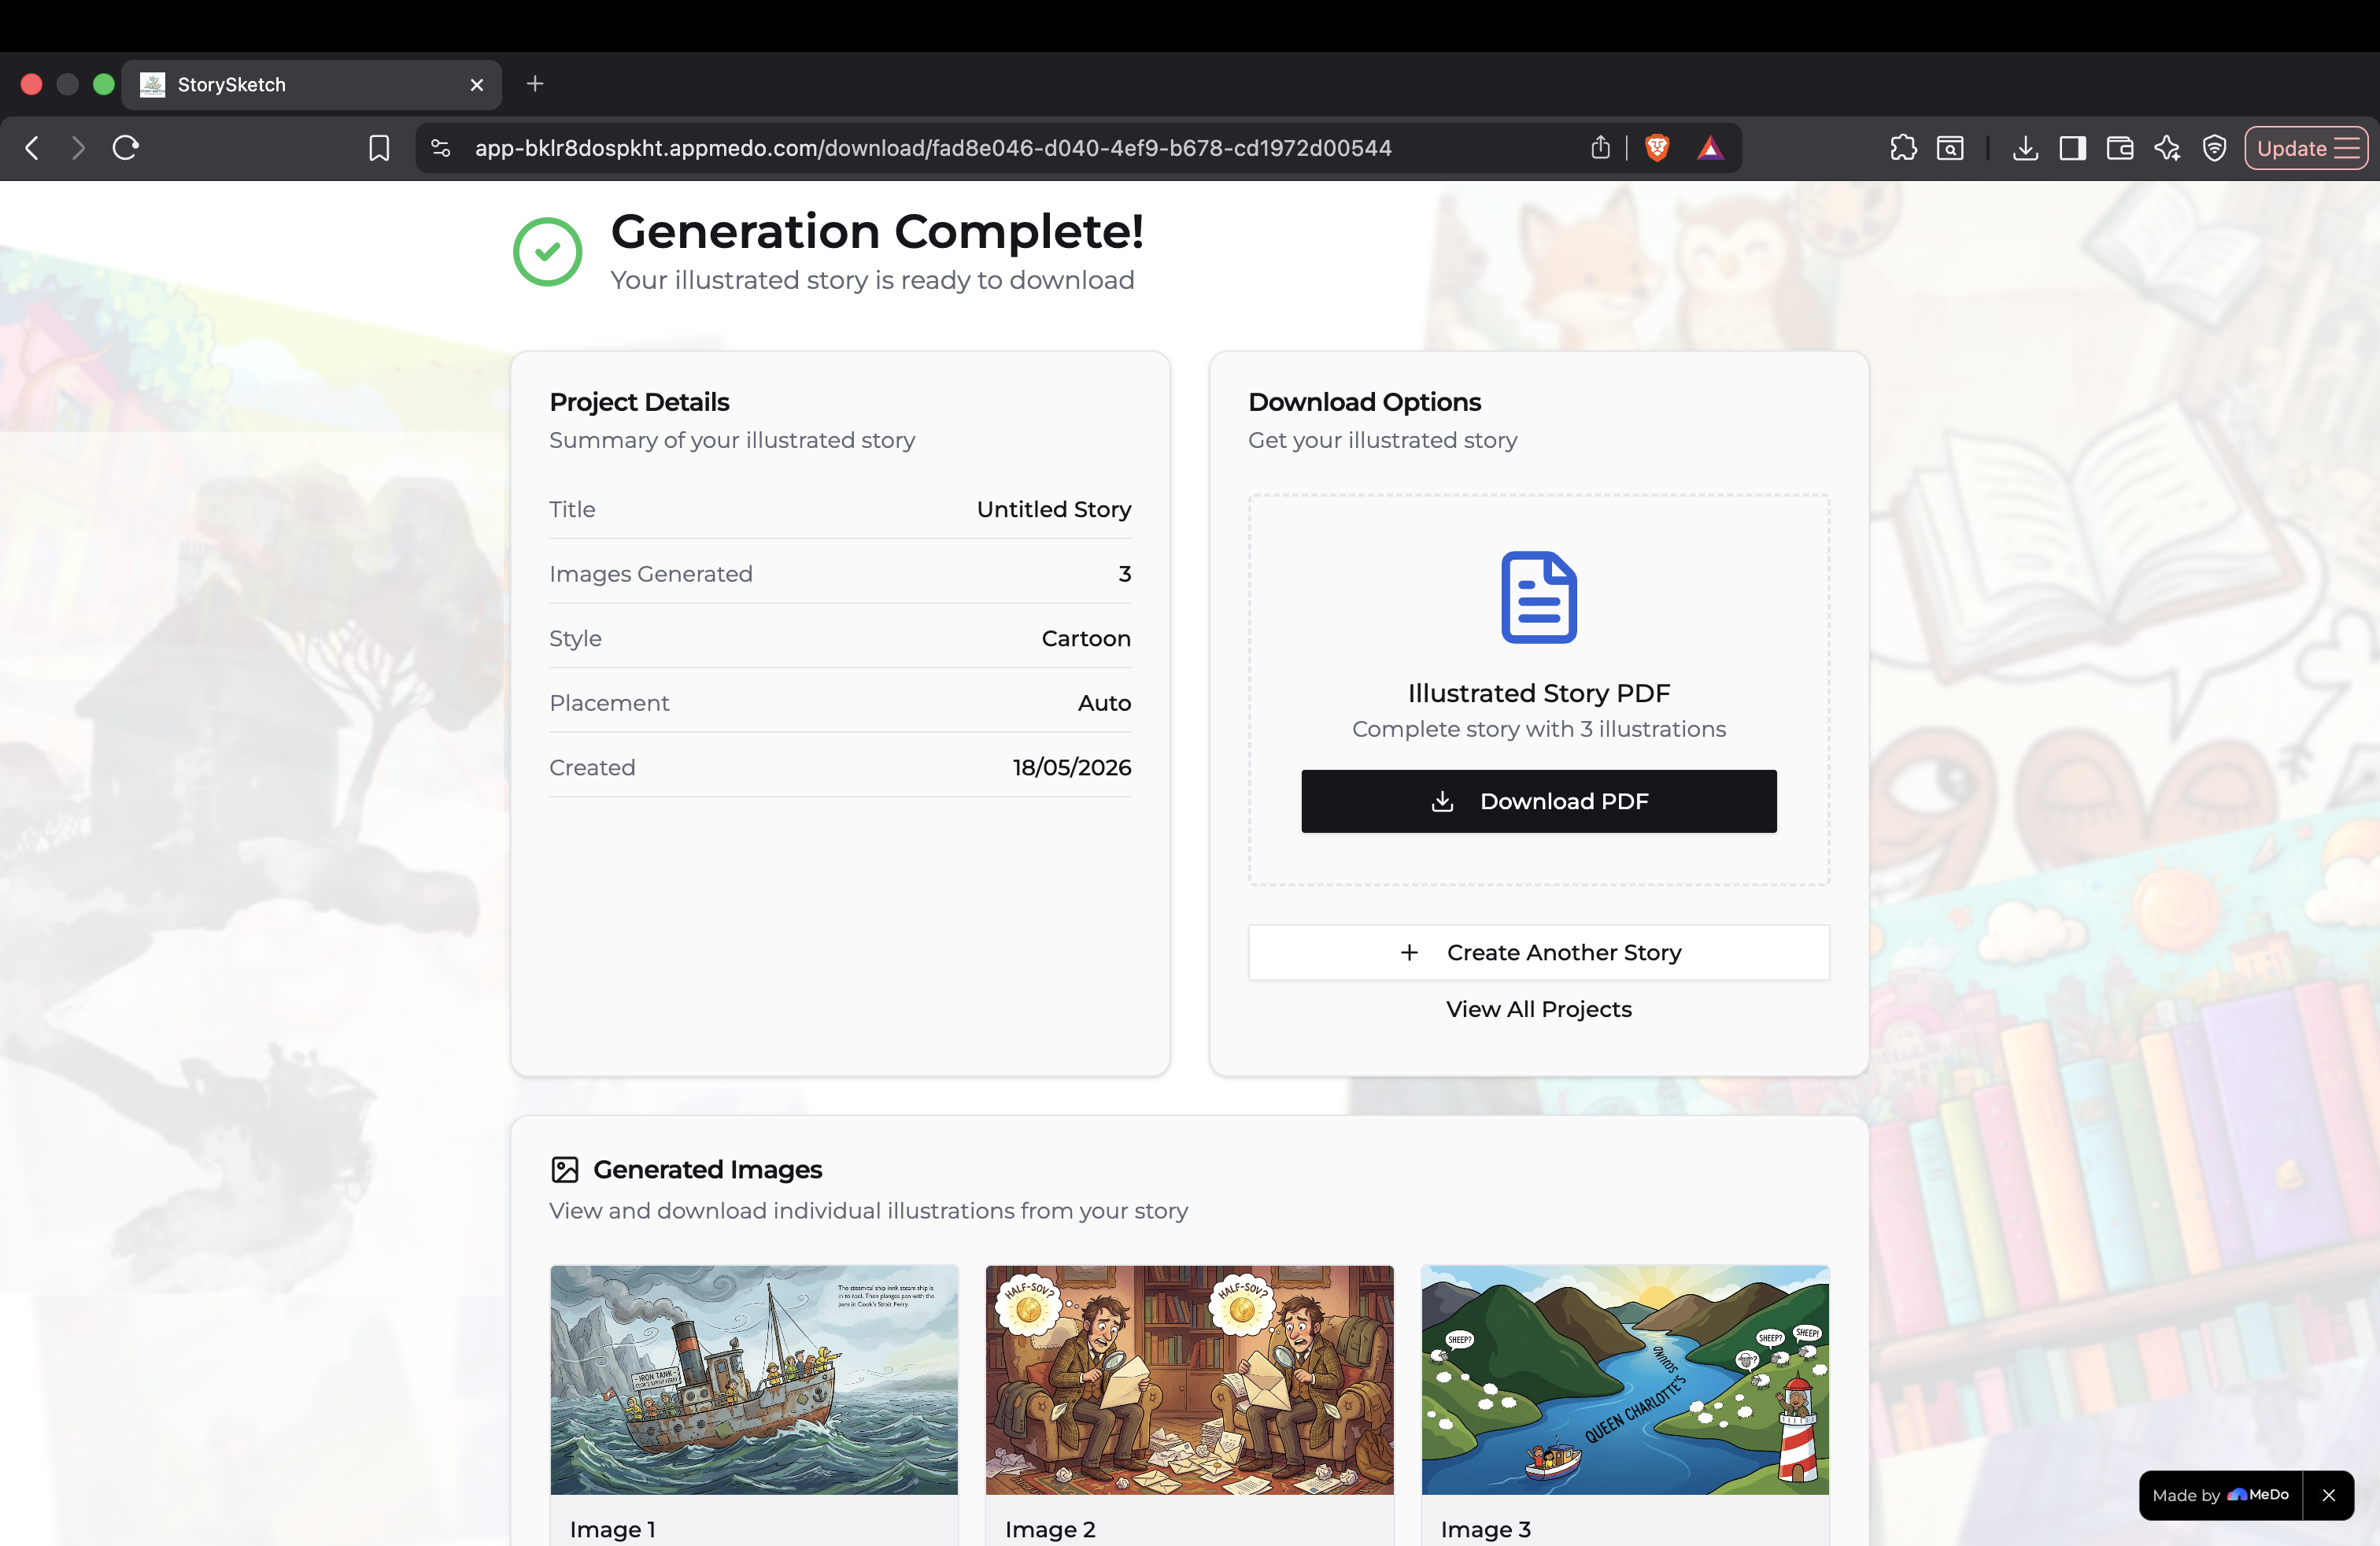Click the Image 1 caption
The image size is (2380, 1546).
click(x=612, y=1529)
